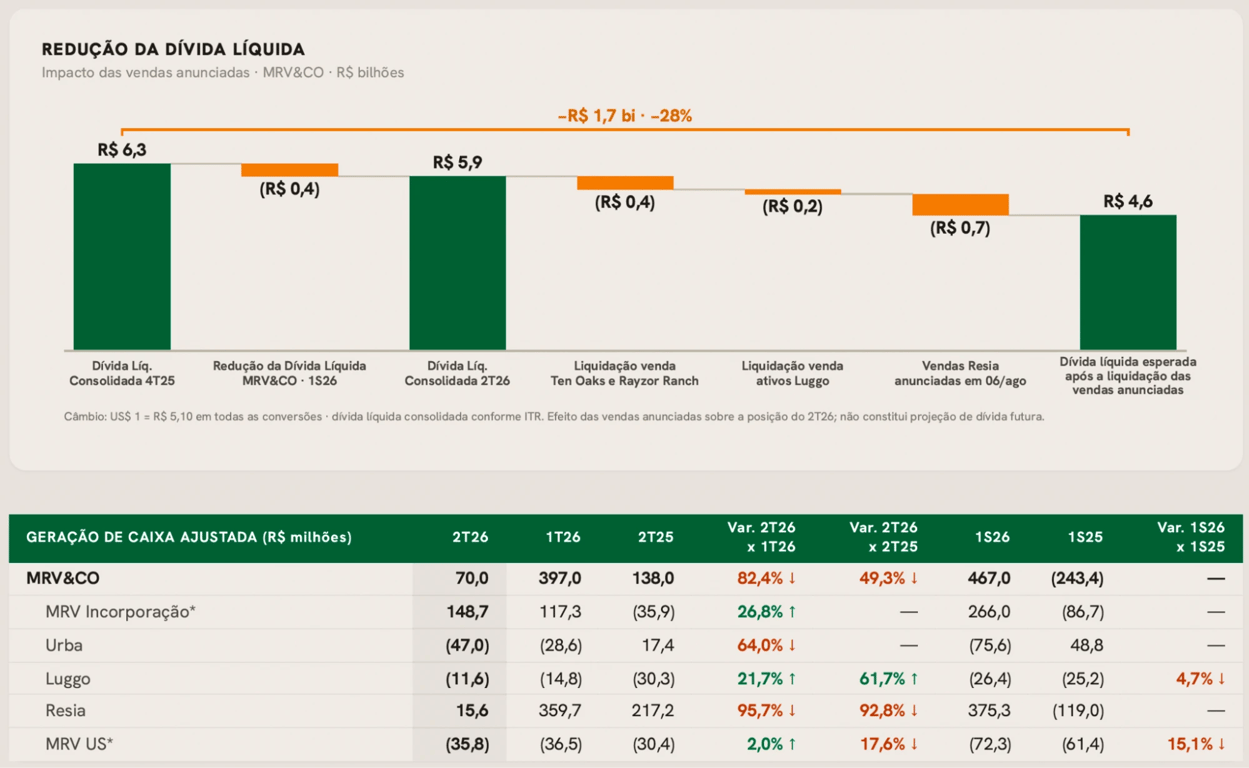Select the '(R$ 0,2)' value label
The image size is (1249, 768).
[792, 207]
